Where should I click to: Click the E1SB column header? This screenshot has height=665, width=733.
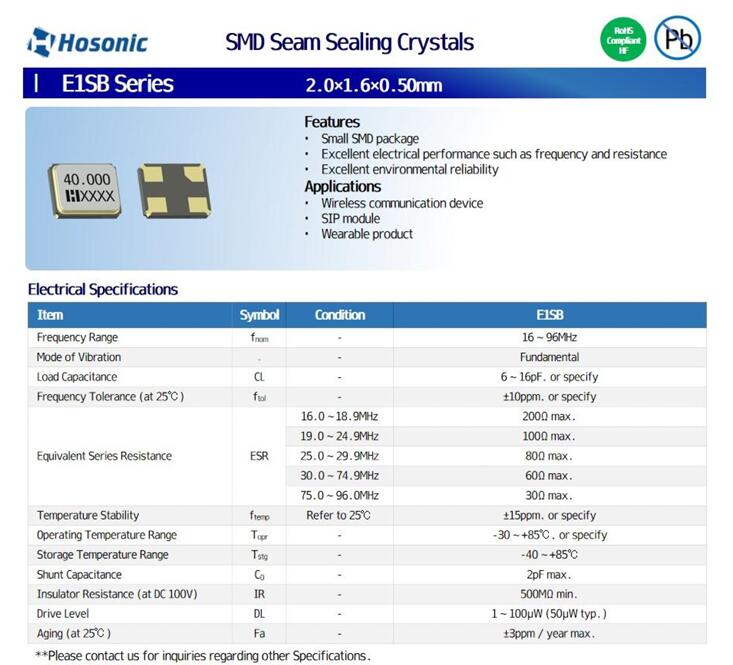tap(550, 315)
